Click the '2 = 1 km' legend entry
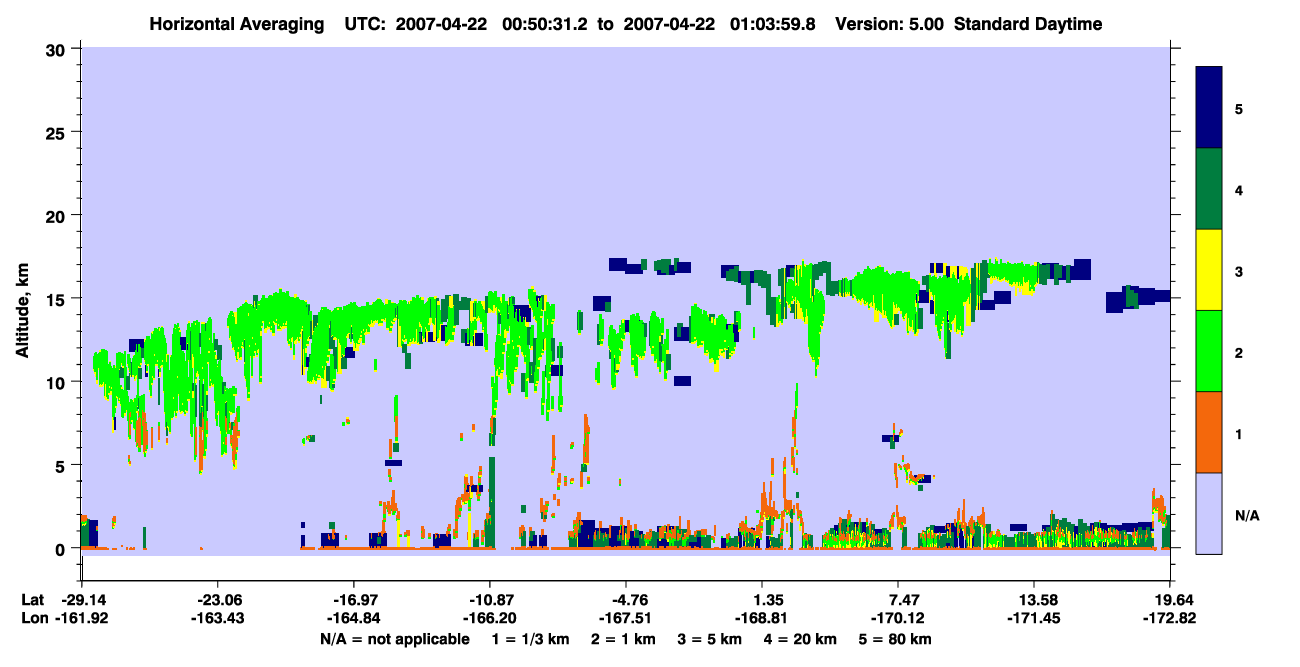 point(622,639)
